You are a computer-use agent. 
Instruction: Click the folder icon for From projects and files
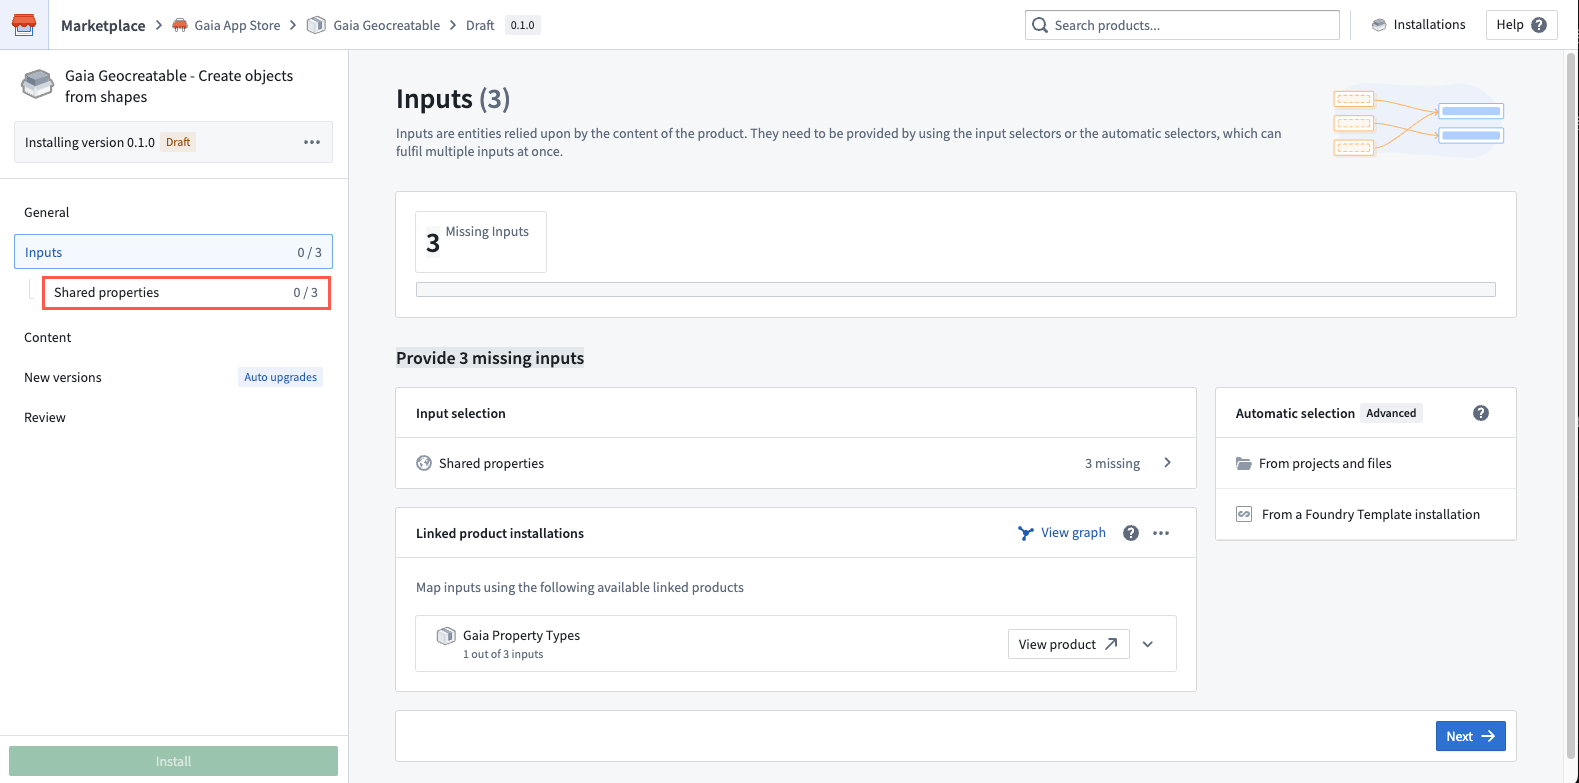[x=1244, y=463]
